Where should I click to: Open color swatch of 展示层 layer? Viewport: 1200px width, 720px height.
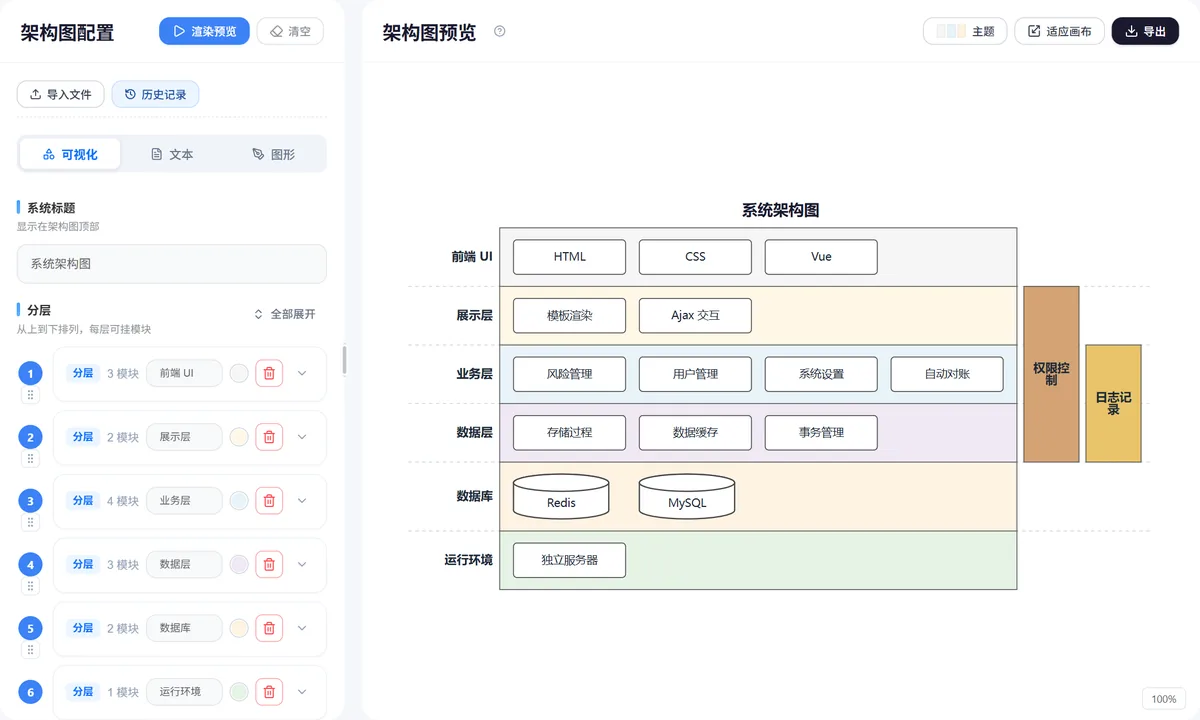click(239, 437)
